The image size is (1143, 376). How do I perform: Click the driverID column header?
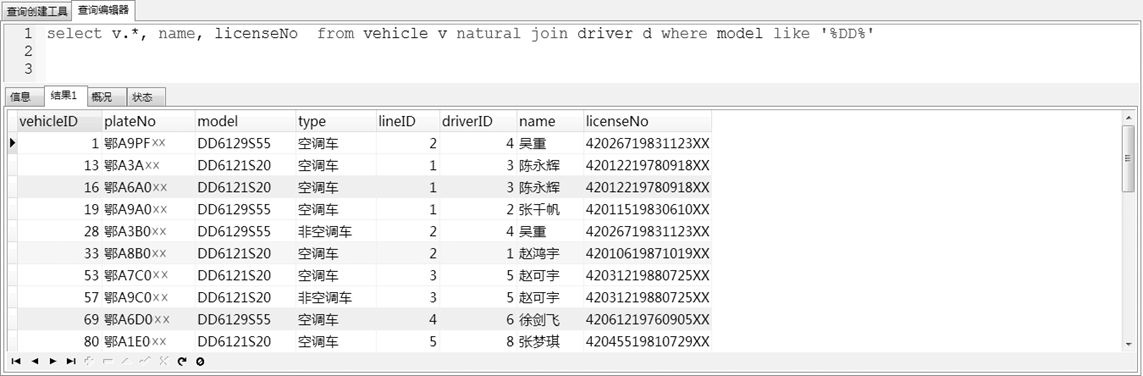tap(477, 122)
